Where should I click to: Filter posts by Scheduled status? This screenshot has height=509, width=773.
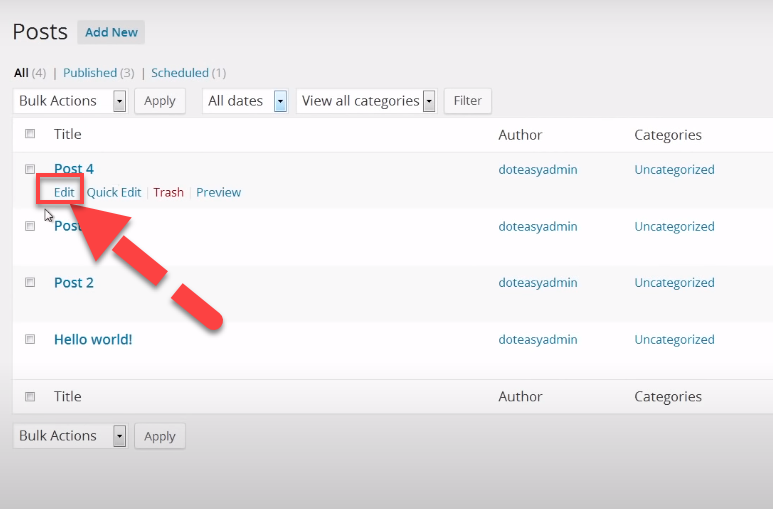[x=180, y=73]
